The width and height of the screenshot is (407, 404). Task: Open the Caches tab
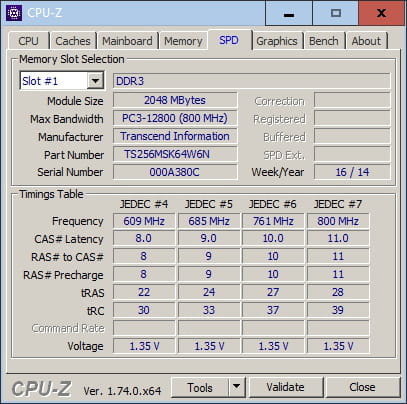73,41
